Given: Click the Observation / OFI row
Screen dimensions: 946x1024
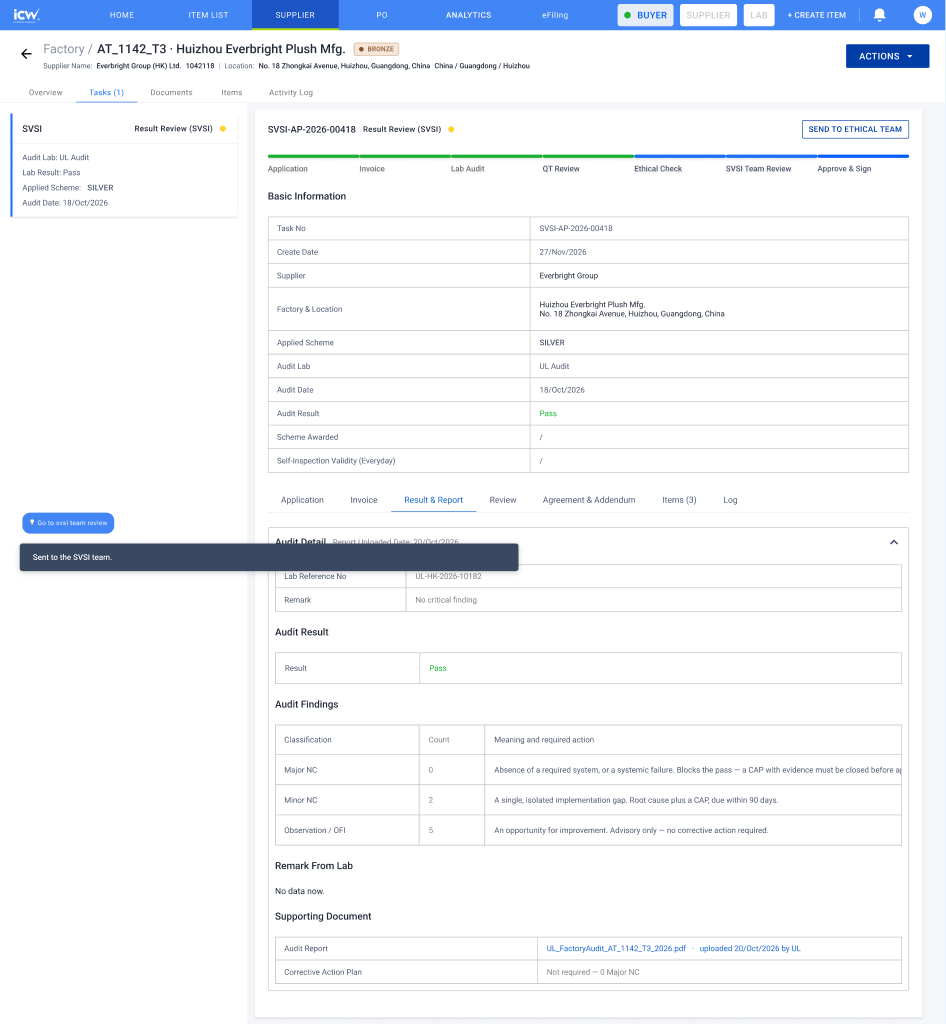Looking at the screenshot, I should pyautogui.click(x=588, y=830).
